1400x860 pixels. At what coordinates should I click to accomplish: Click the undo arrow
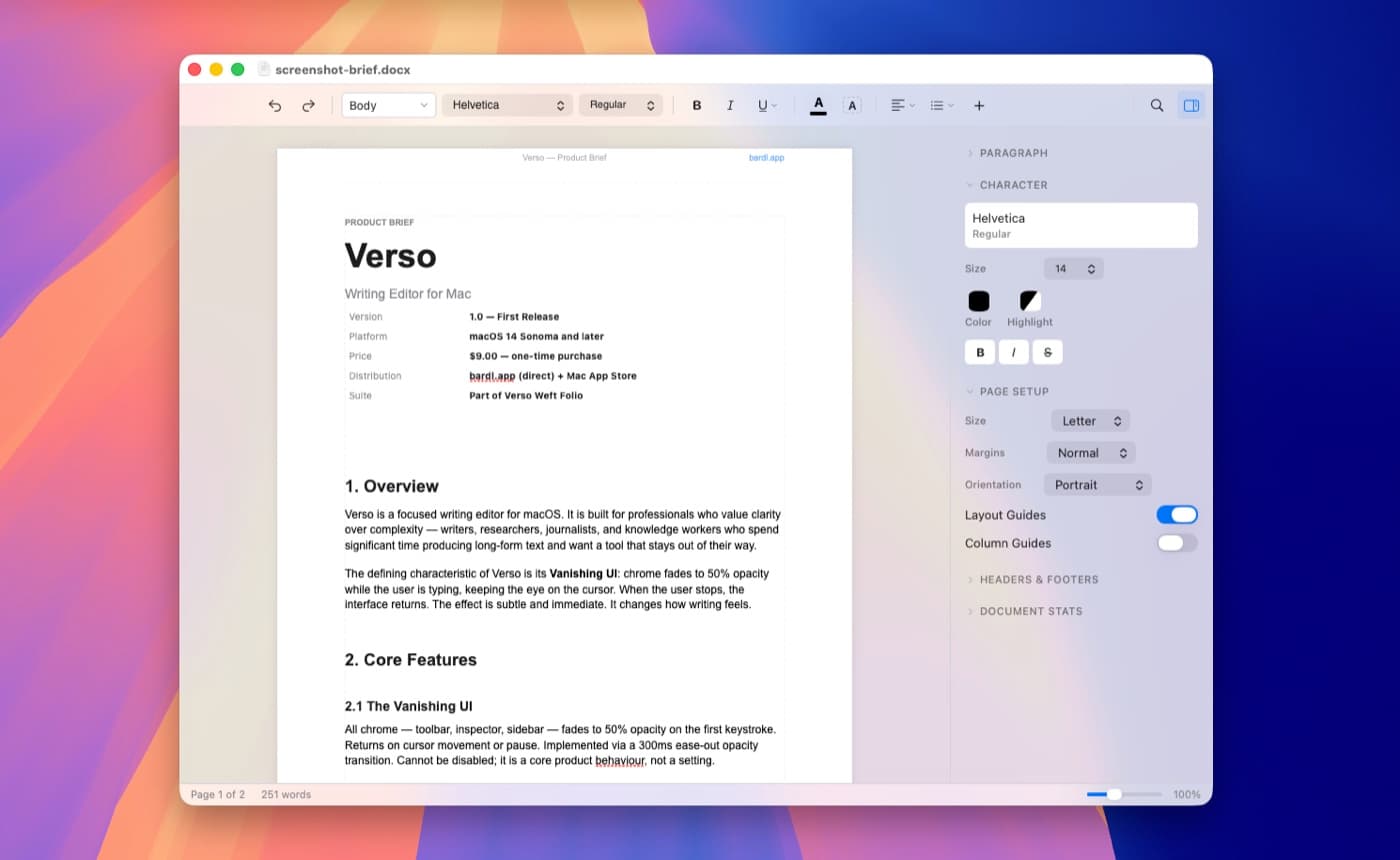click(x=275, y=104)
